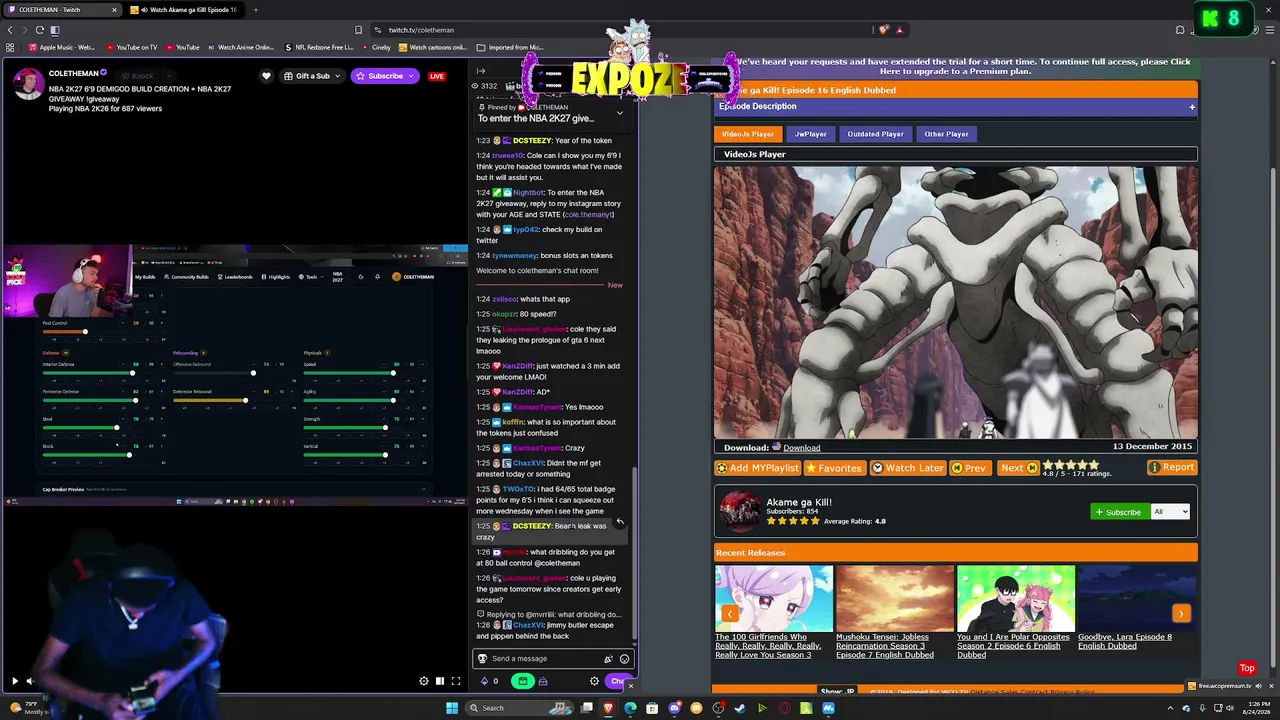Unmute the Twitch player volume
Viewport: 1280px width, 720px height.
pyautogui.click(x=30, y=681)
